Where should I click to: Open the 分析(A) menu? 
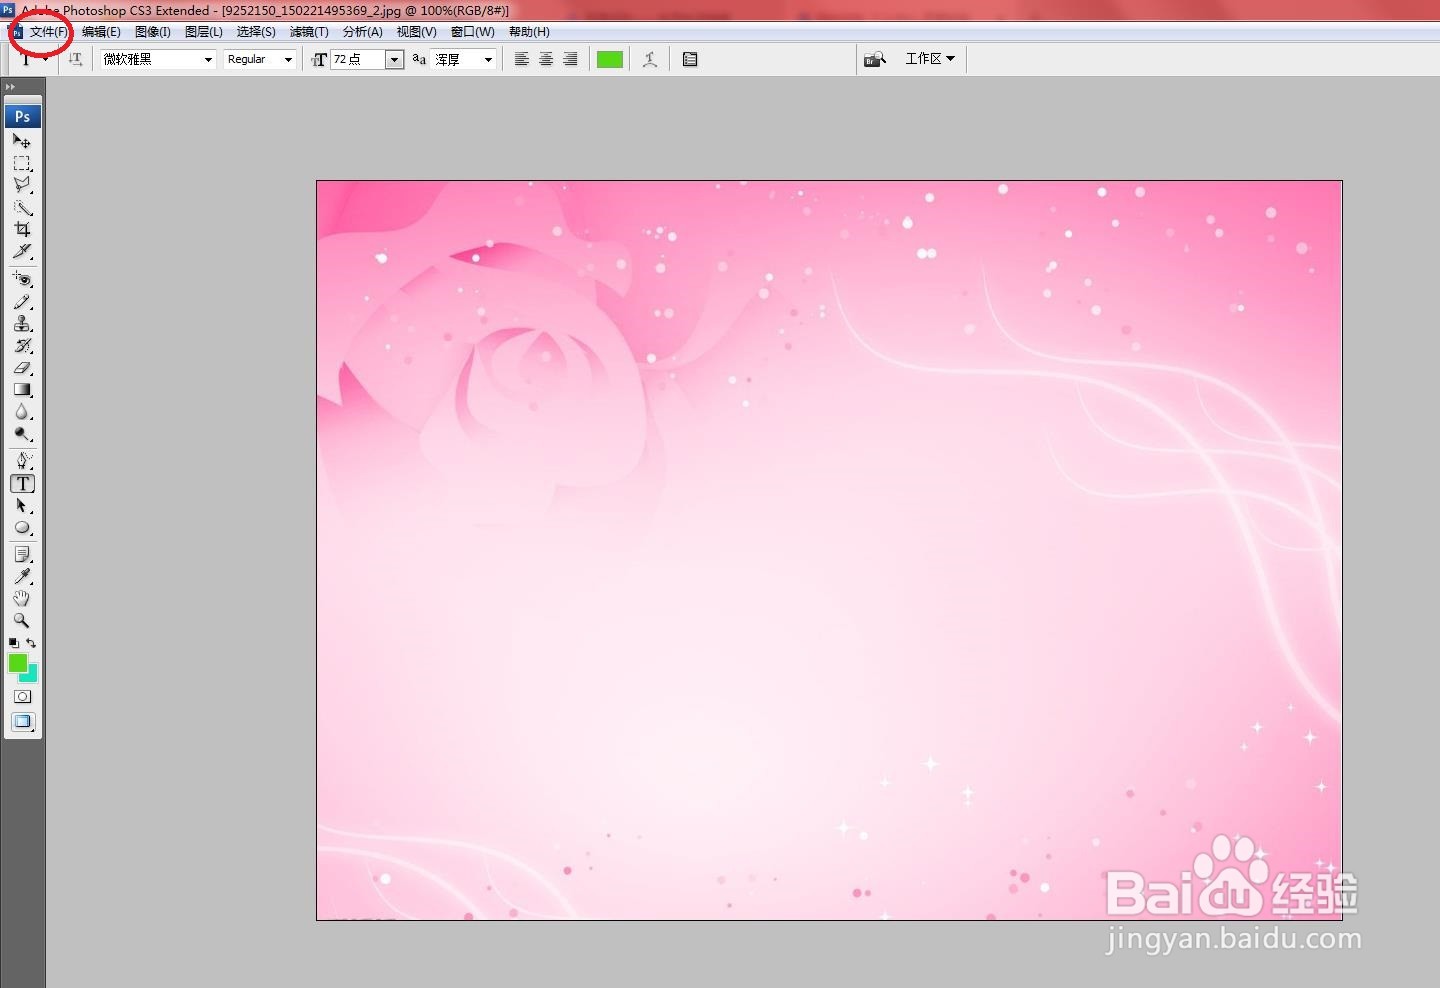(x=363, y=32)
